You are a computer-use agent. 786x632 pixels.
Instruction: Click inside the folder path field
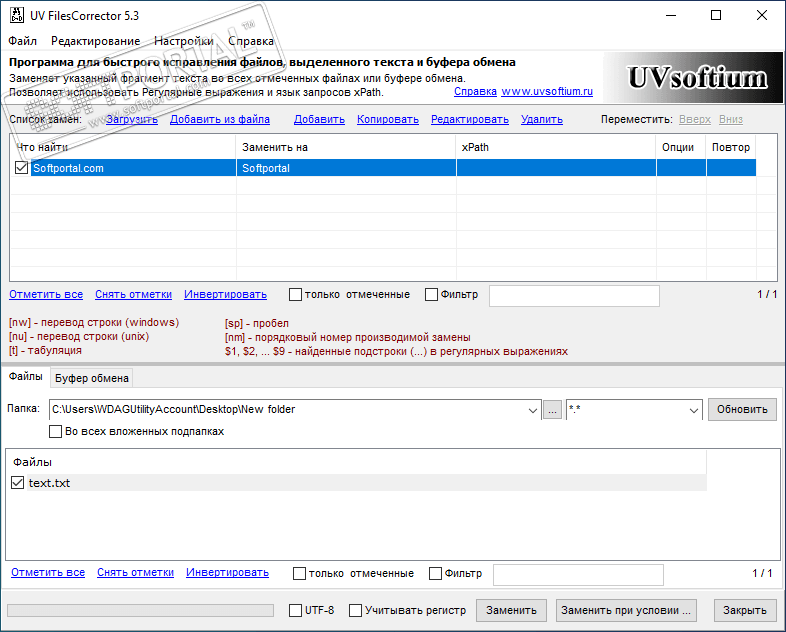pyautogui.click(x=288, y=409)
